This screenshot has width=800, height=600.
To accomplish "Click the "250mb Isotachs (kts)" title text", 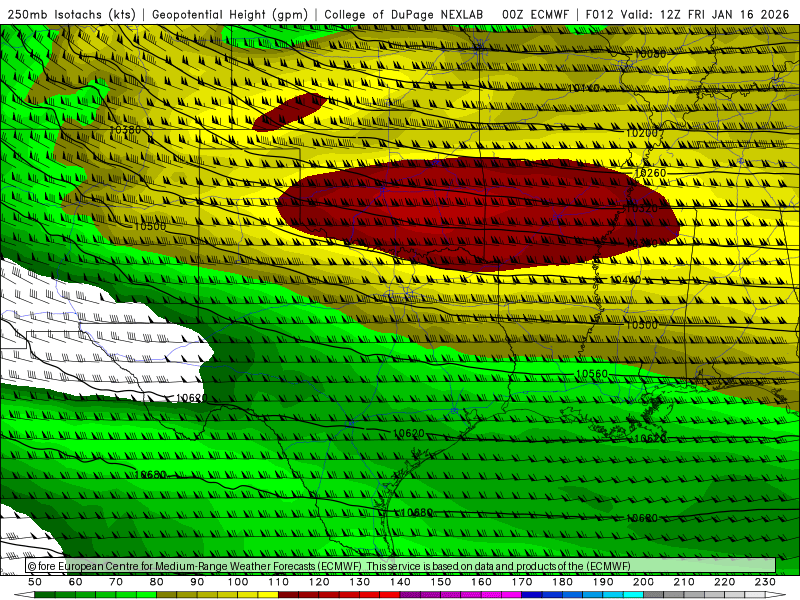I will [72, 14].
